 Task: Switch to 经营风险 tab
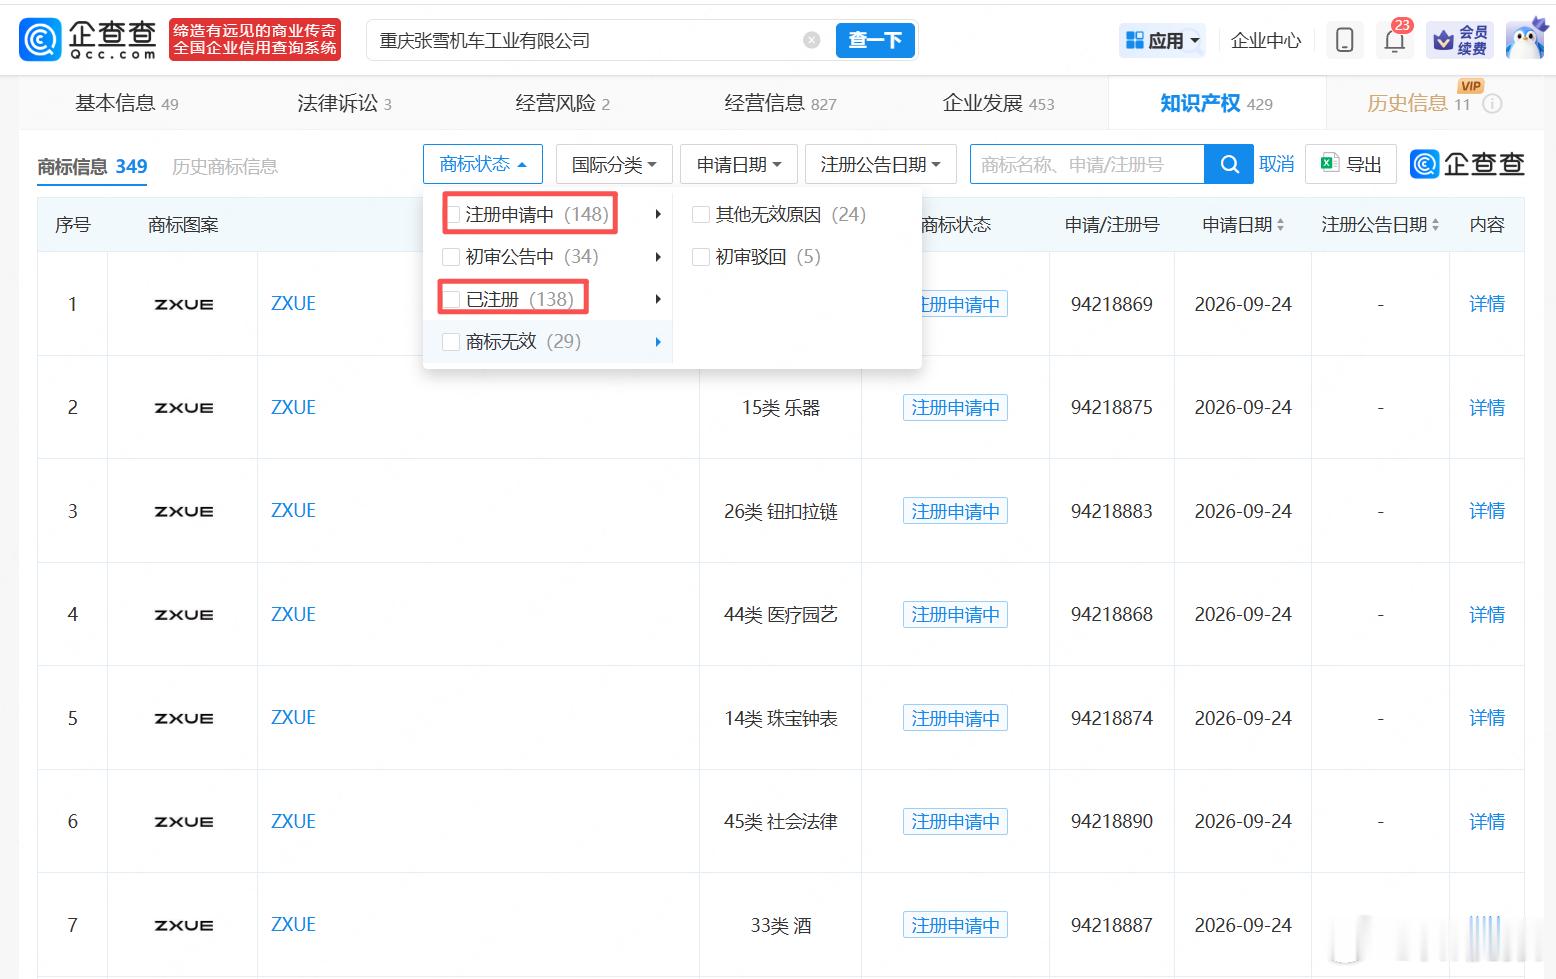(562, 103)
